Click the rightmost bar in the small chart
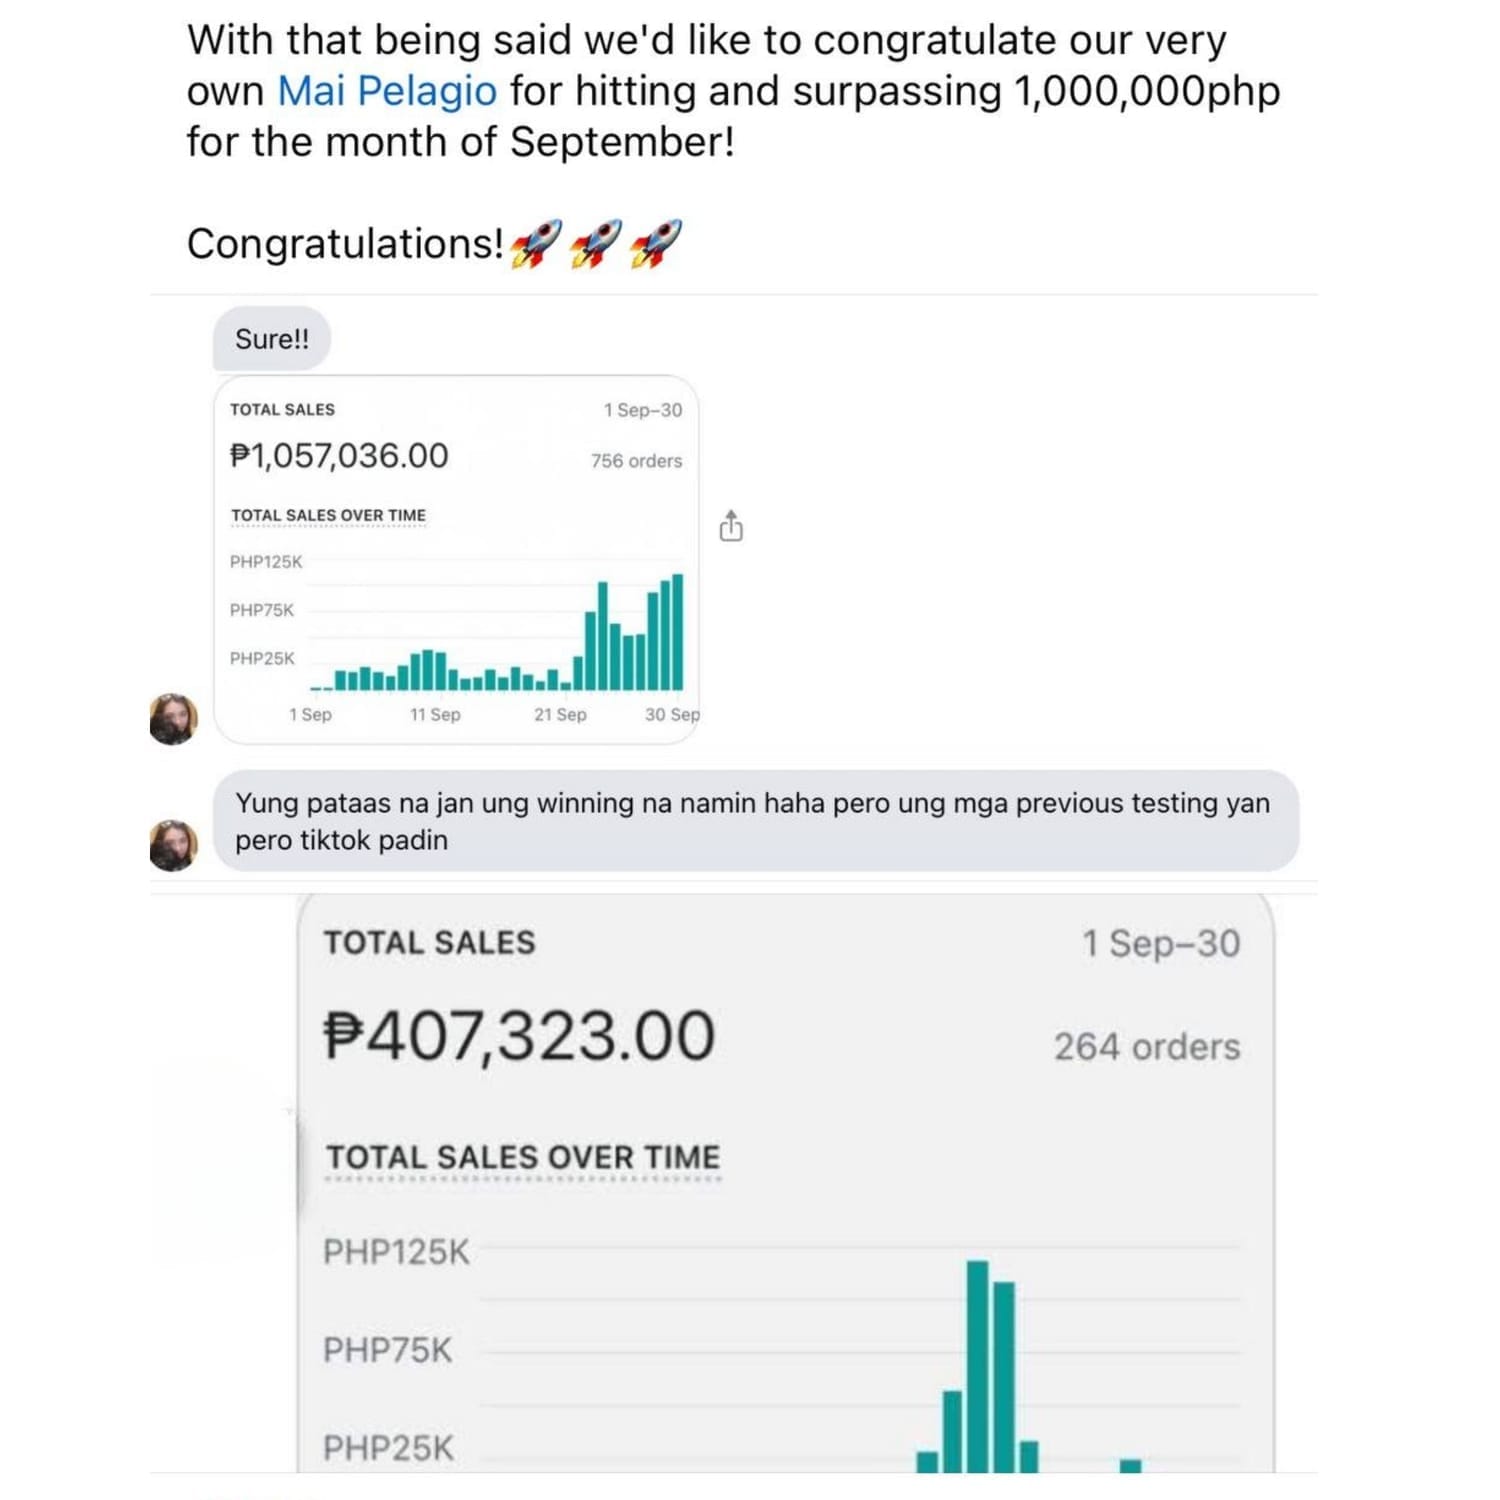This screenshot has height=1500, width=1500. (x=678, y=632)
